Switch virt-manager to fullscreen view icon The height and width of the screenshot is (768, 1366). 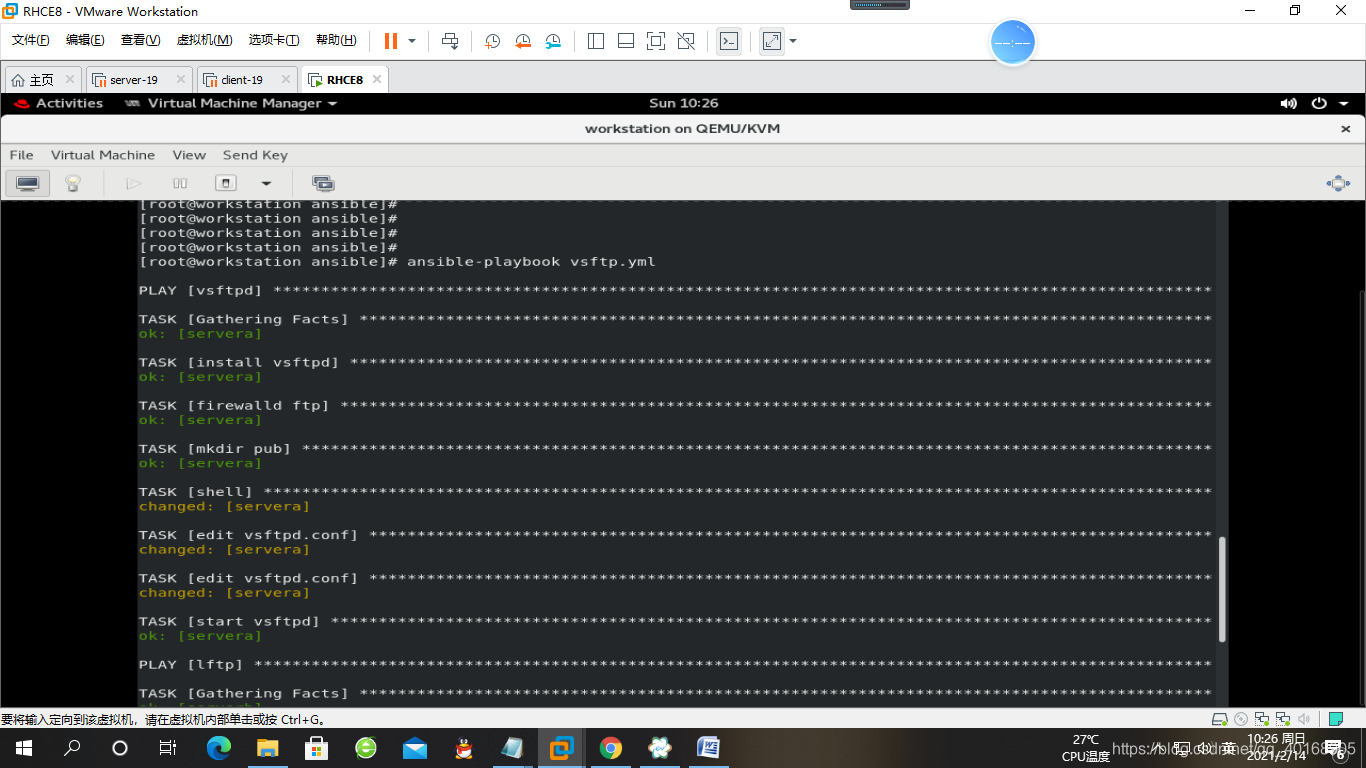point(1337,183)
